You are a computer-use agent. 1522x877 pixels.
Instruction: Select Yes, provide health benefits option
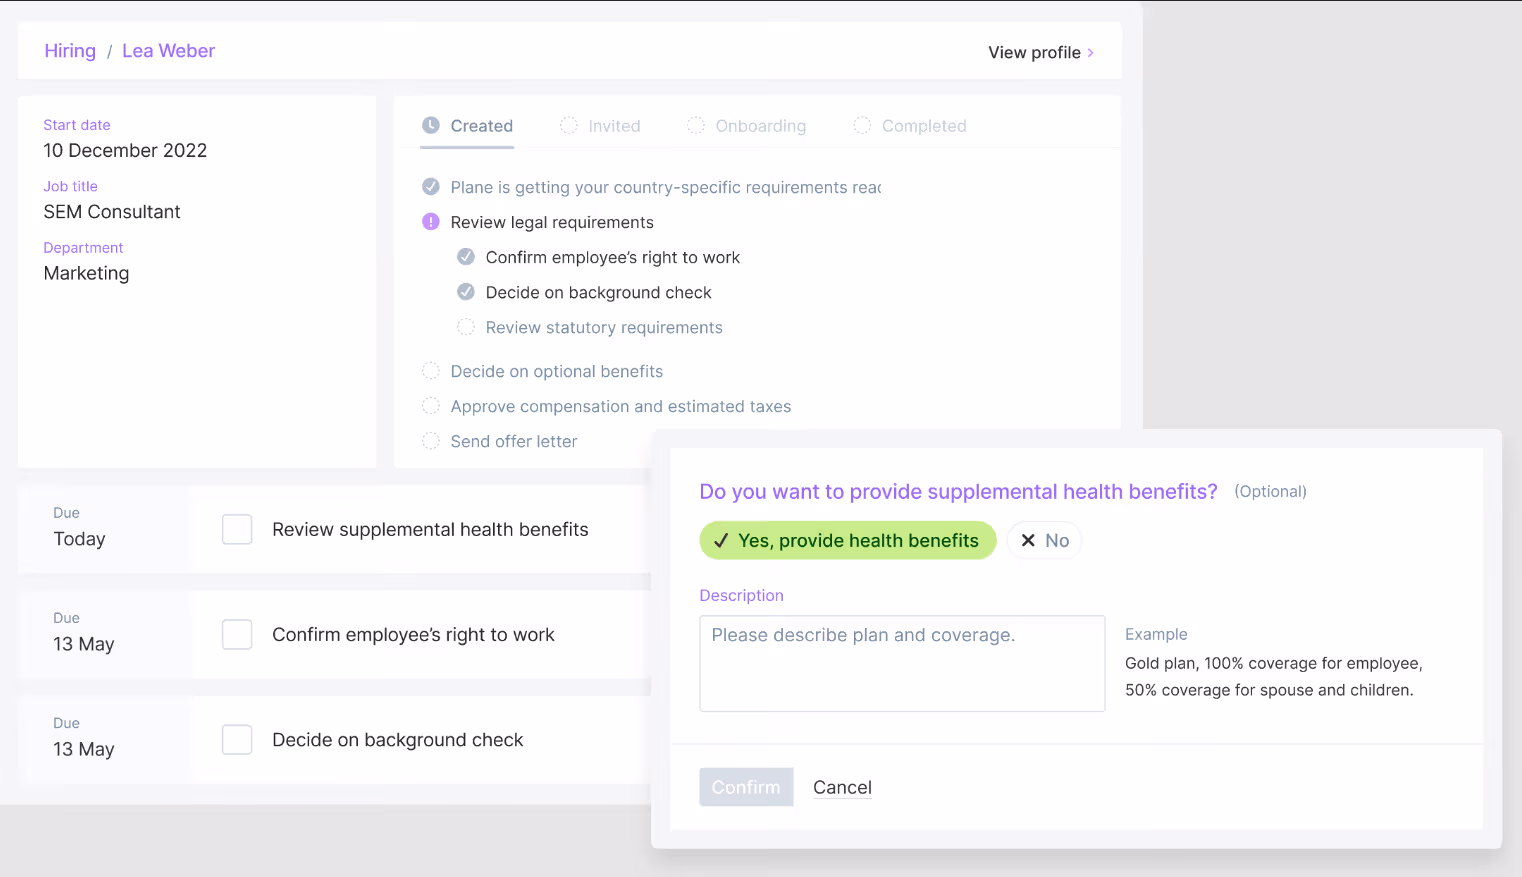pos(848,540)
